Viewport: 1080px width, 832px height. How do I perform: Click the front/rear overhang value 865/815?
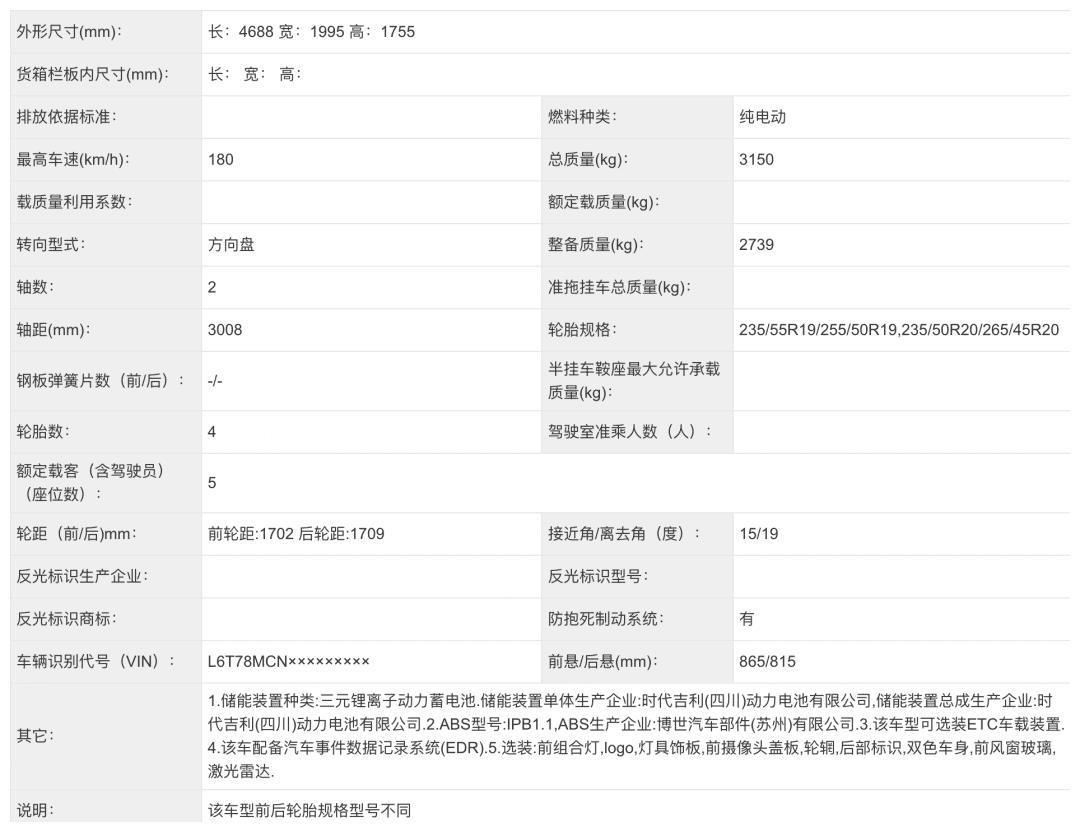click(x=767, y=662)
